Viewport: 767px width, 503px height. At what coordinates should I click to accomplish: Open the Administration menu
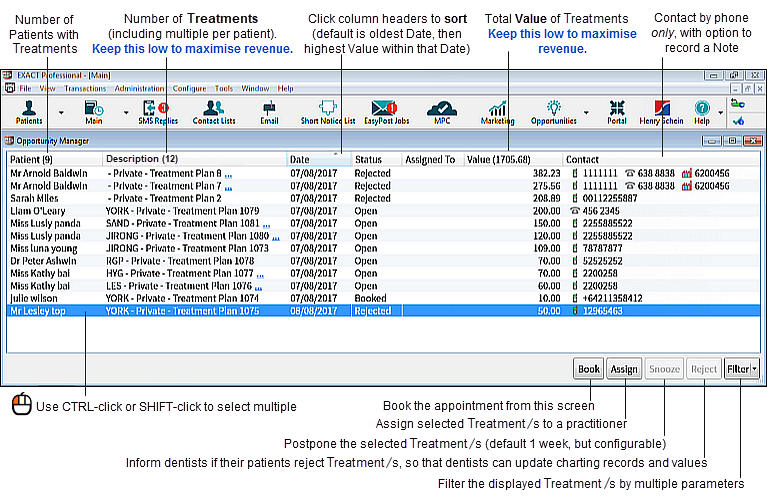tap(139, 89)
